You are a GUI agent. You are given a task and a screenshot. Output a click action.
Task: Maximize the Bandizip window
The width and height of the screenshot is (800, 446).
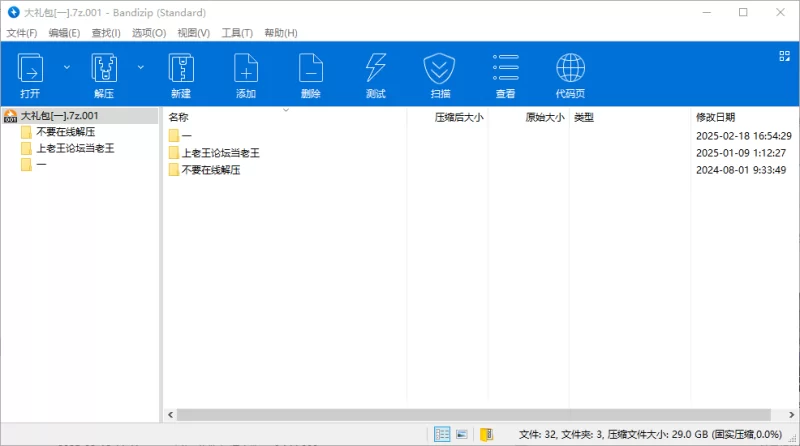point(743,12)
